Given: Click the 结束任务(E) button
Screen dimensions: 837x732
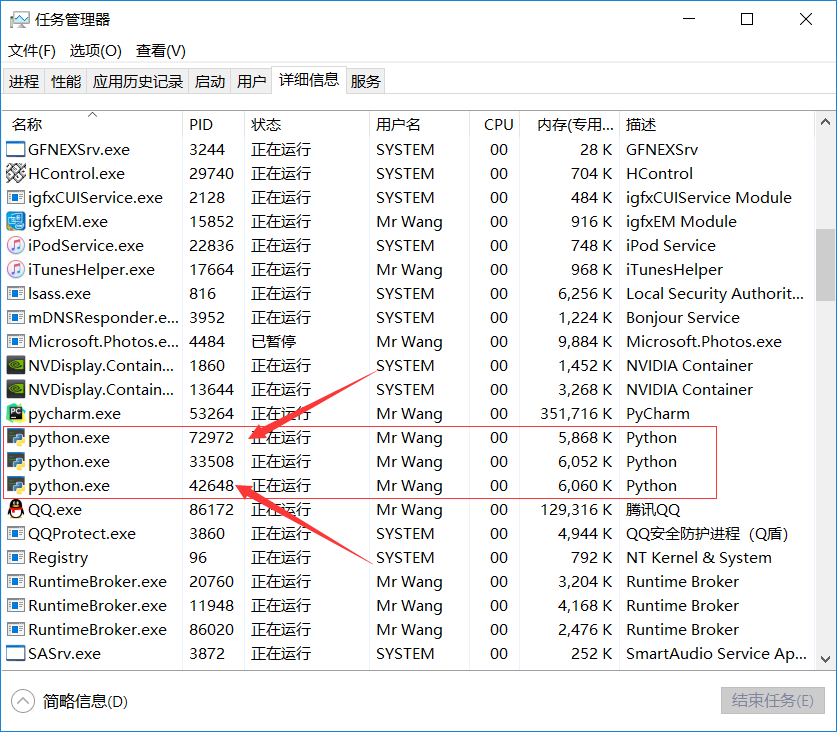Looking at the screenshot, I should click(772, 700).
